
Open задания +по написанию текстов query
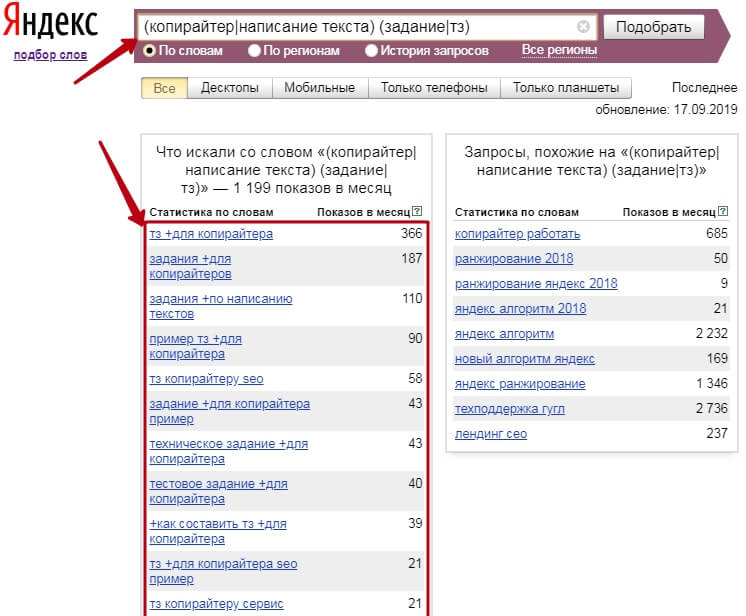(221, 306)
